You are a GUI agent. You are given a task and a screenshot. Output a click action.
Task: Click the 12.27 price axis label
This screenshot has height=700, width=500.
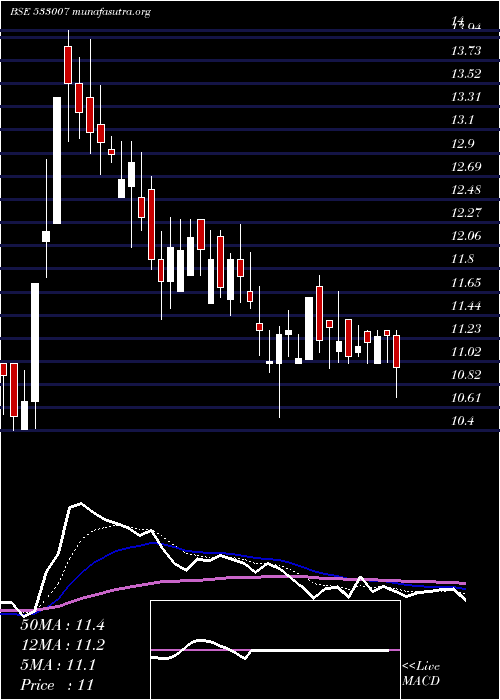pos(467,212)
